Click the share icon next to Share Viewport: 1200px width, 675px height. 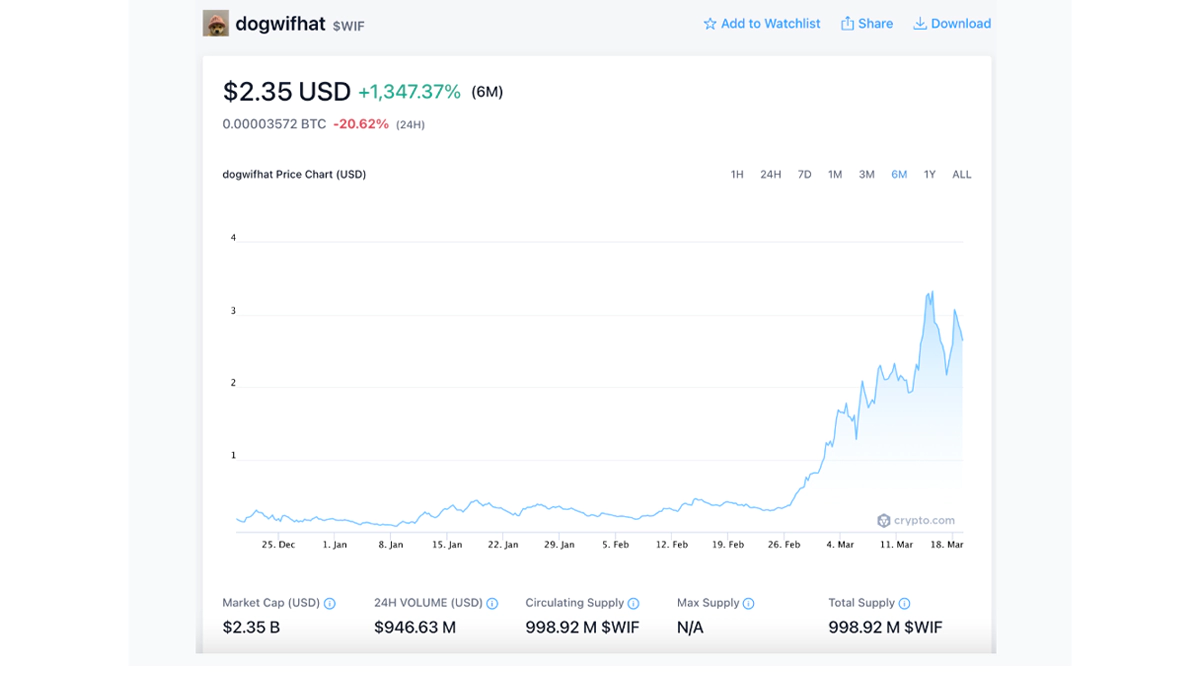[847, 24]
